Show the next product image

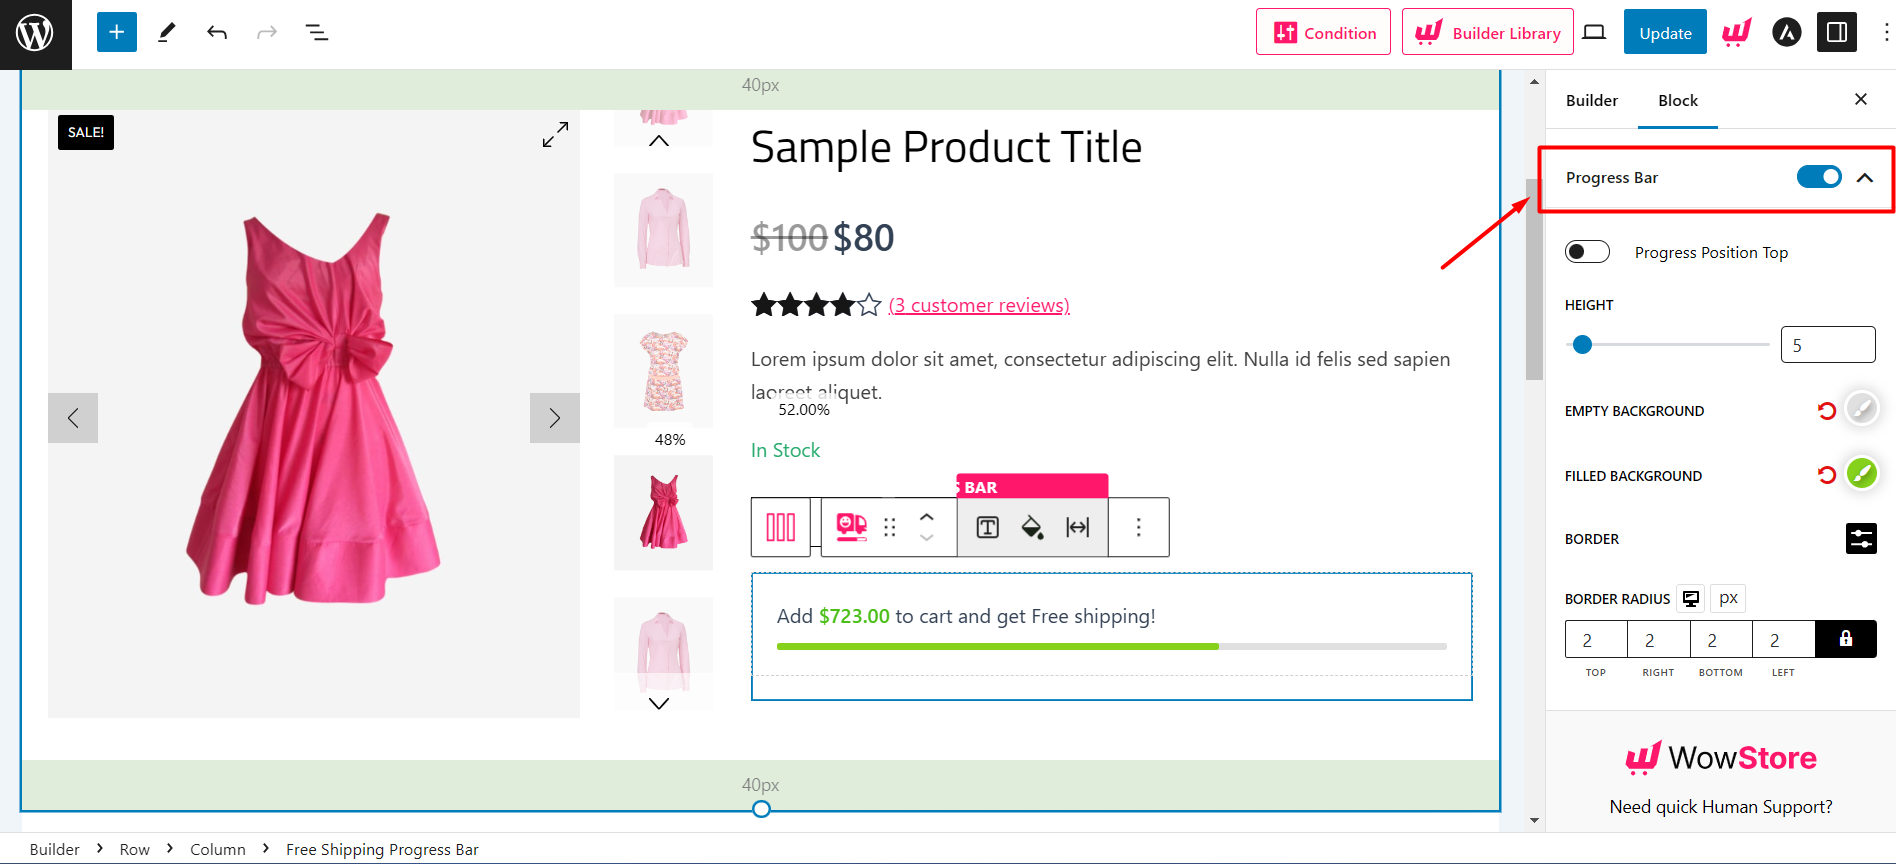555,418
